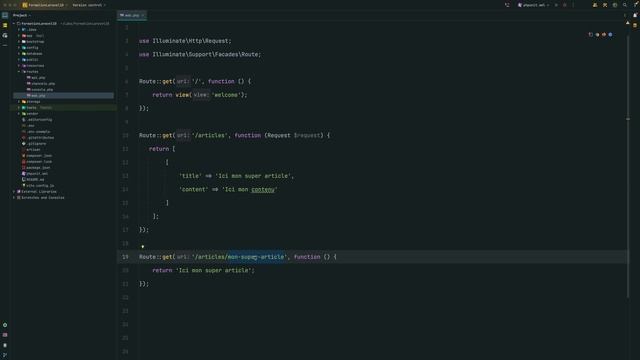Open the Project tool window icon
Screen dimensions: 640x360
point(5,15)
